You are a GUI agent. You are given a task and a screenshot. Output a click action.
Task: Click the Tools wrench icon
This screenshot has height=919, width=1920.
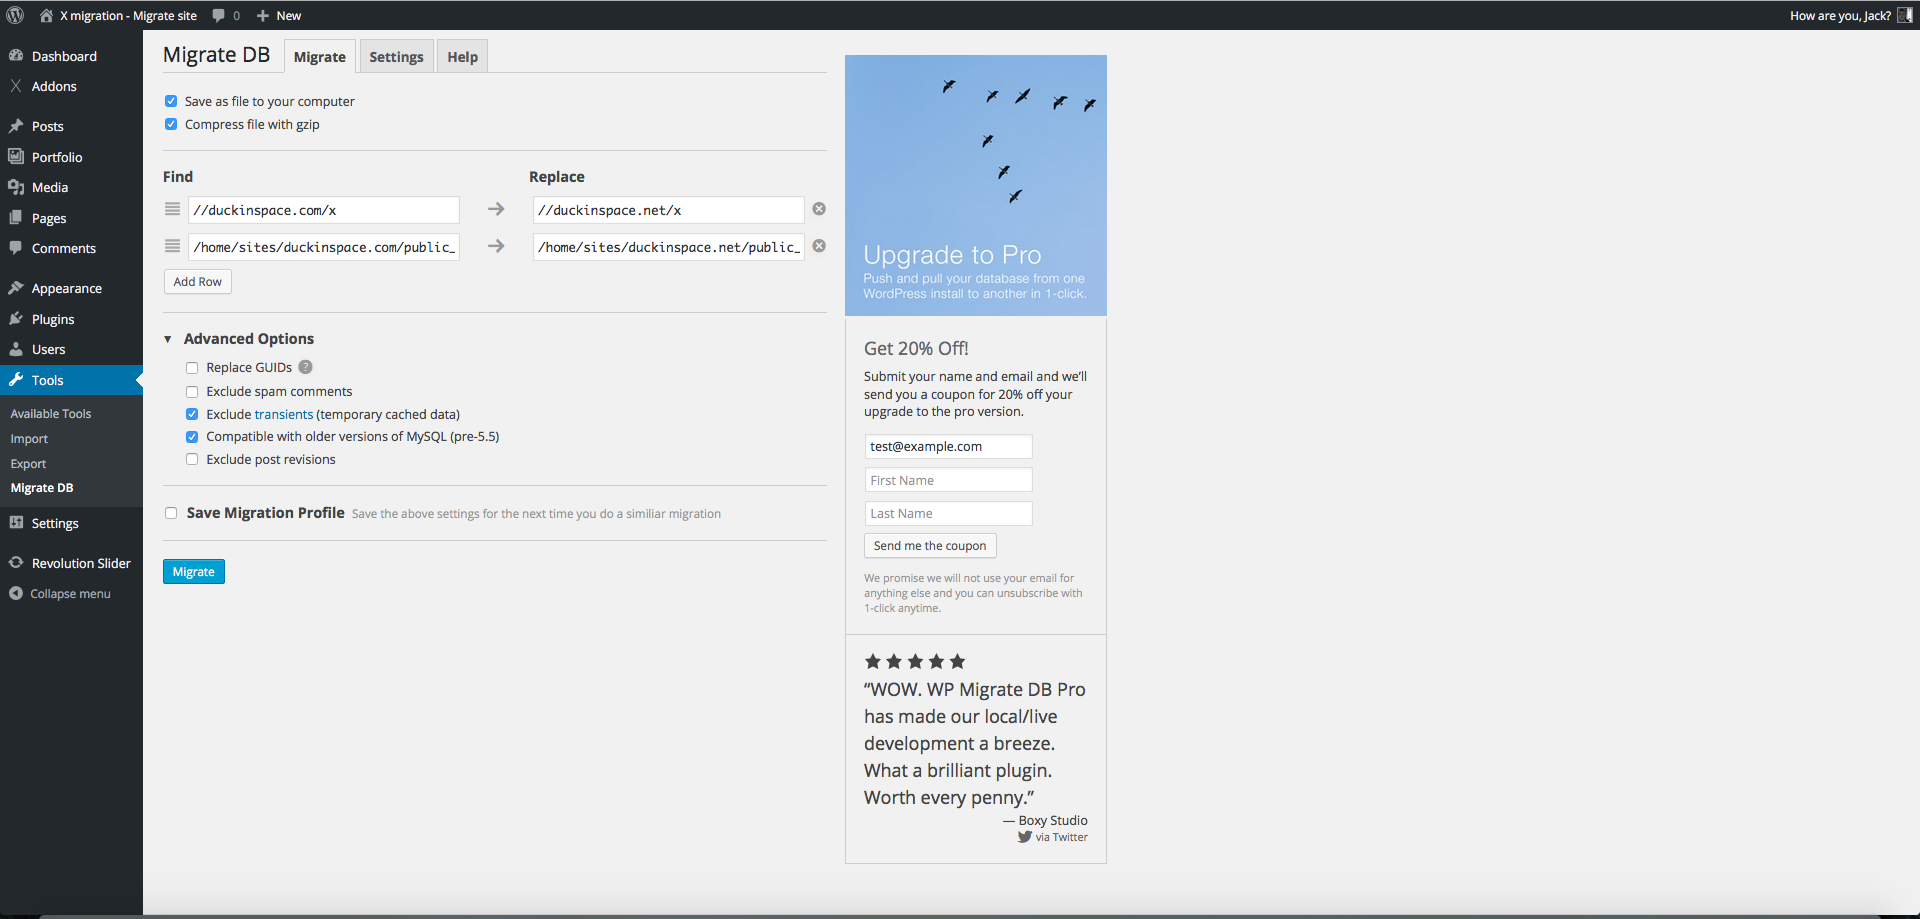(x=16, y=380)
